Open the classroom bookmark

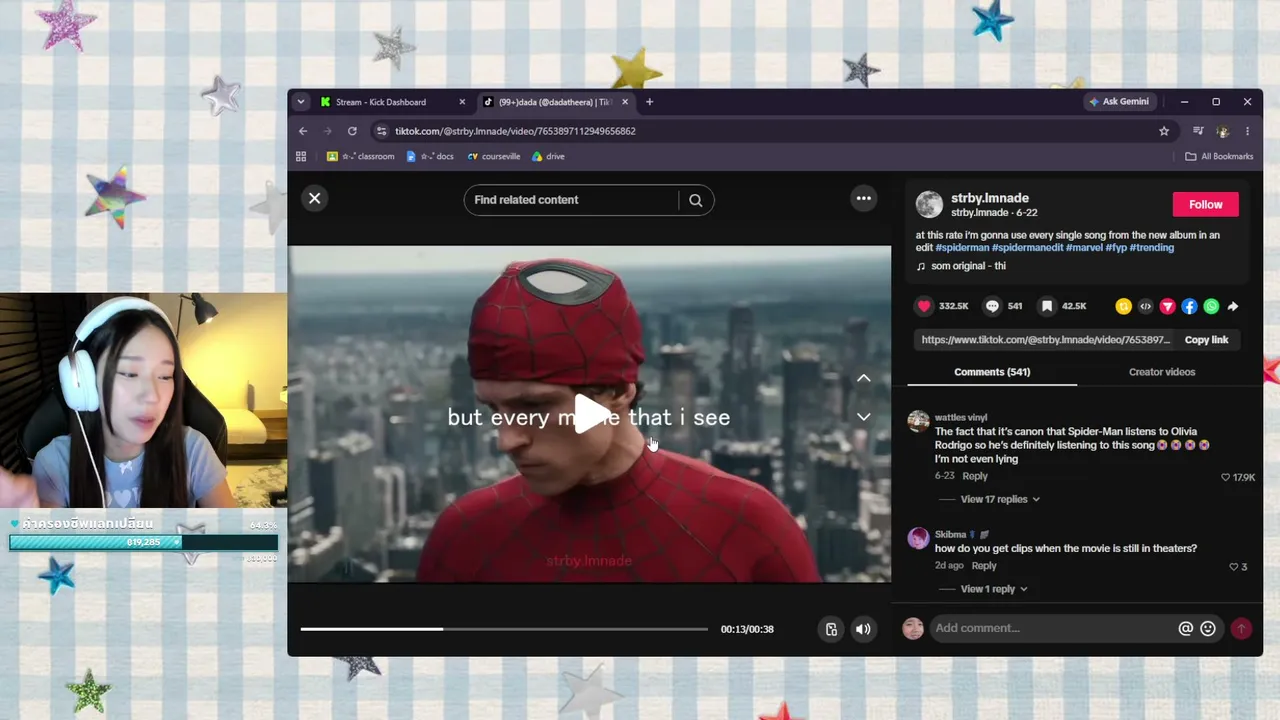[x=361, y=157]
